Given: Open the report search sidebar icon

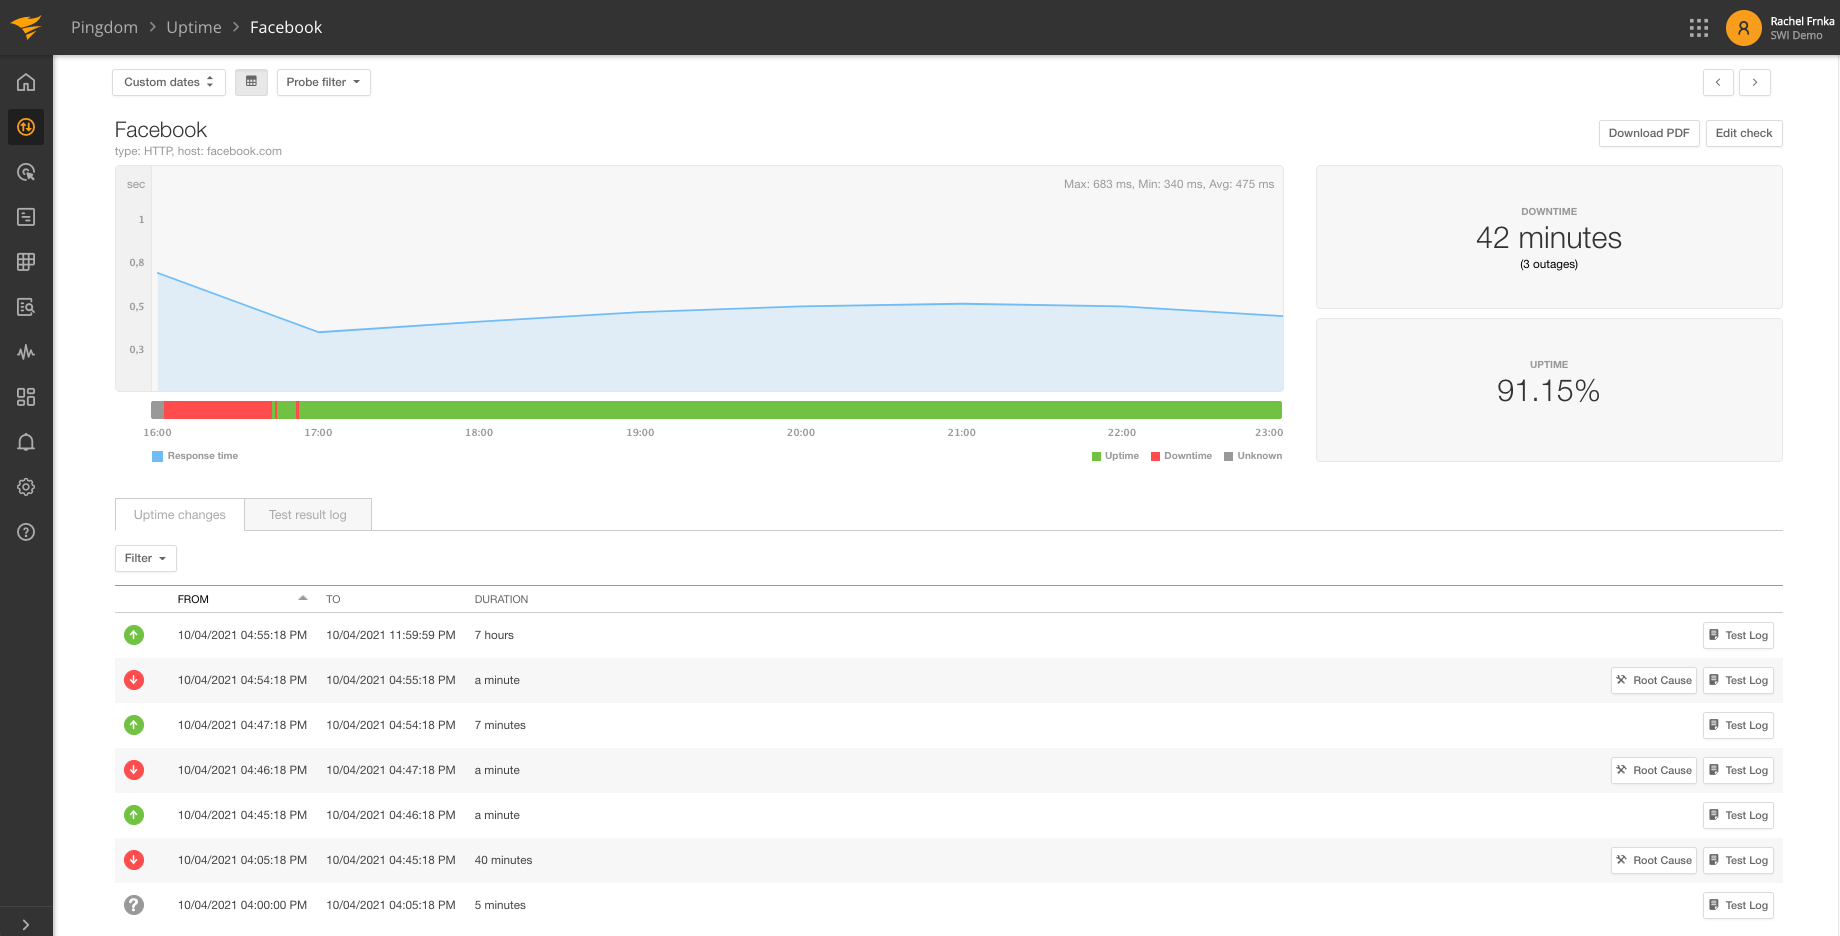Looking at the screenshot, I should pyautogui.click(x=26, y=307).
